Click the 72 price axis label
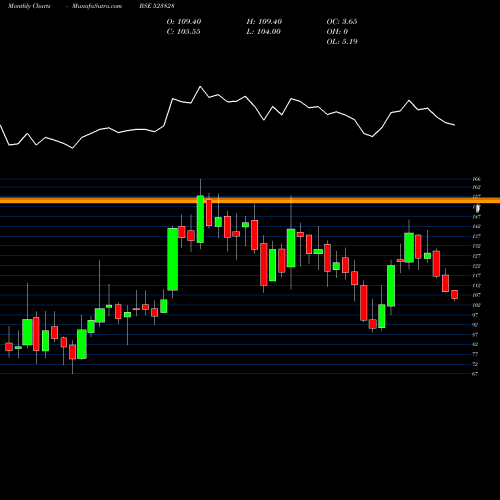The height and width of the screenshot is (500, 500). point(475,364)
